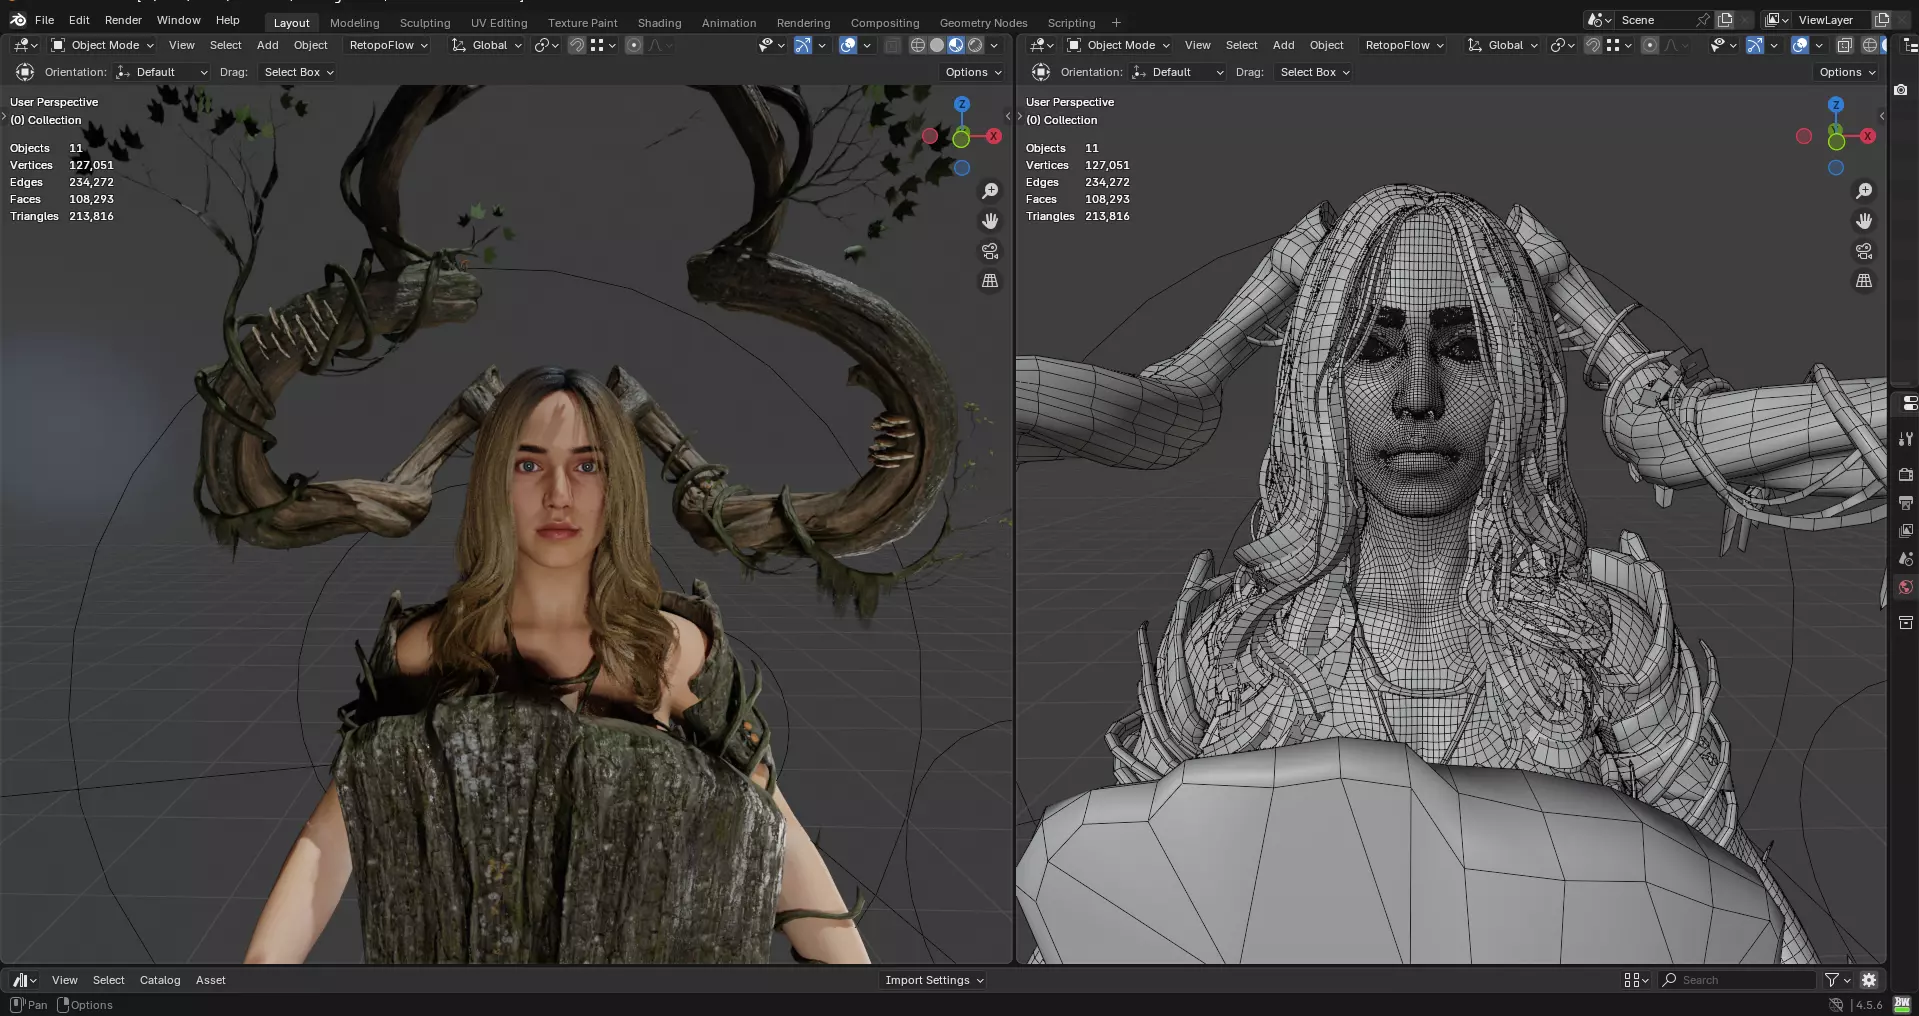Click the ViewLayer name field
Viewport: 1919px width, 1016px height.
coord(1830,20)
